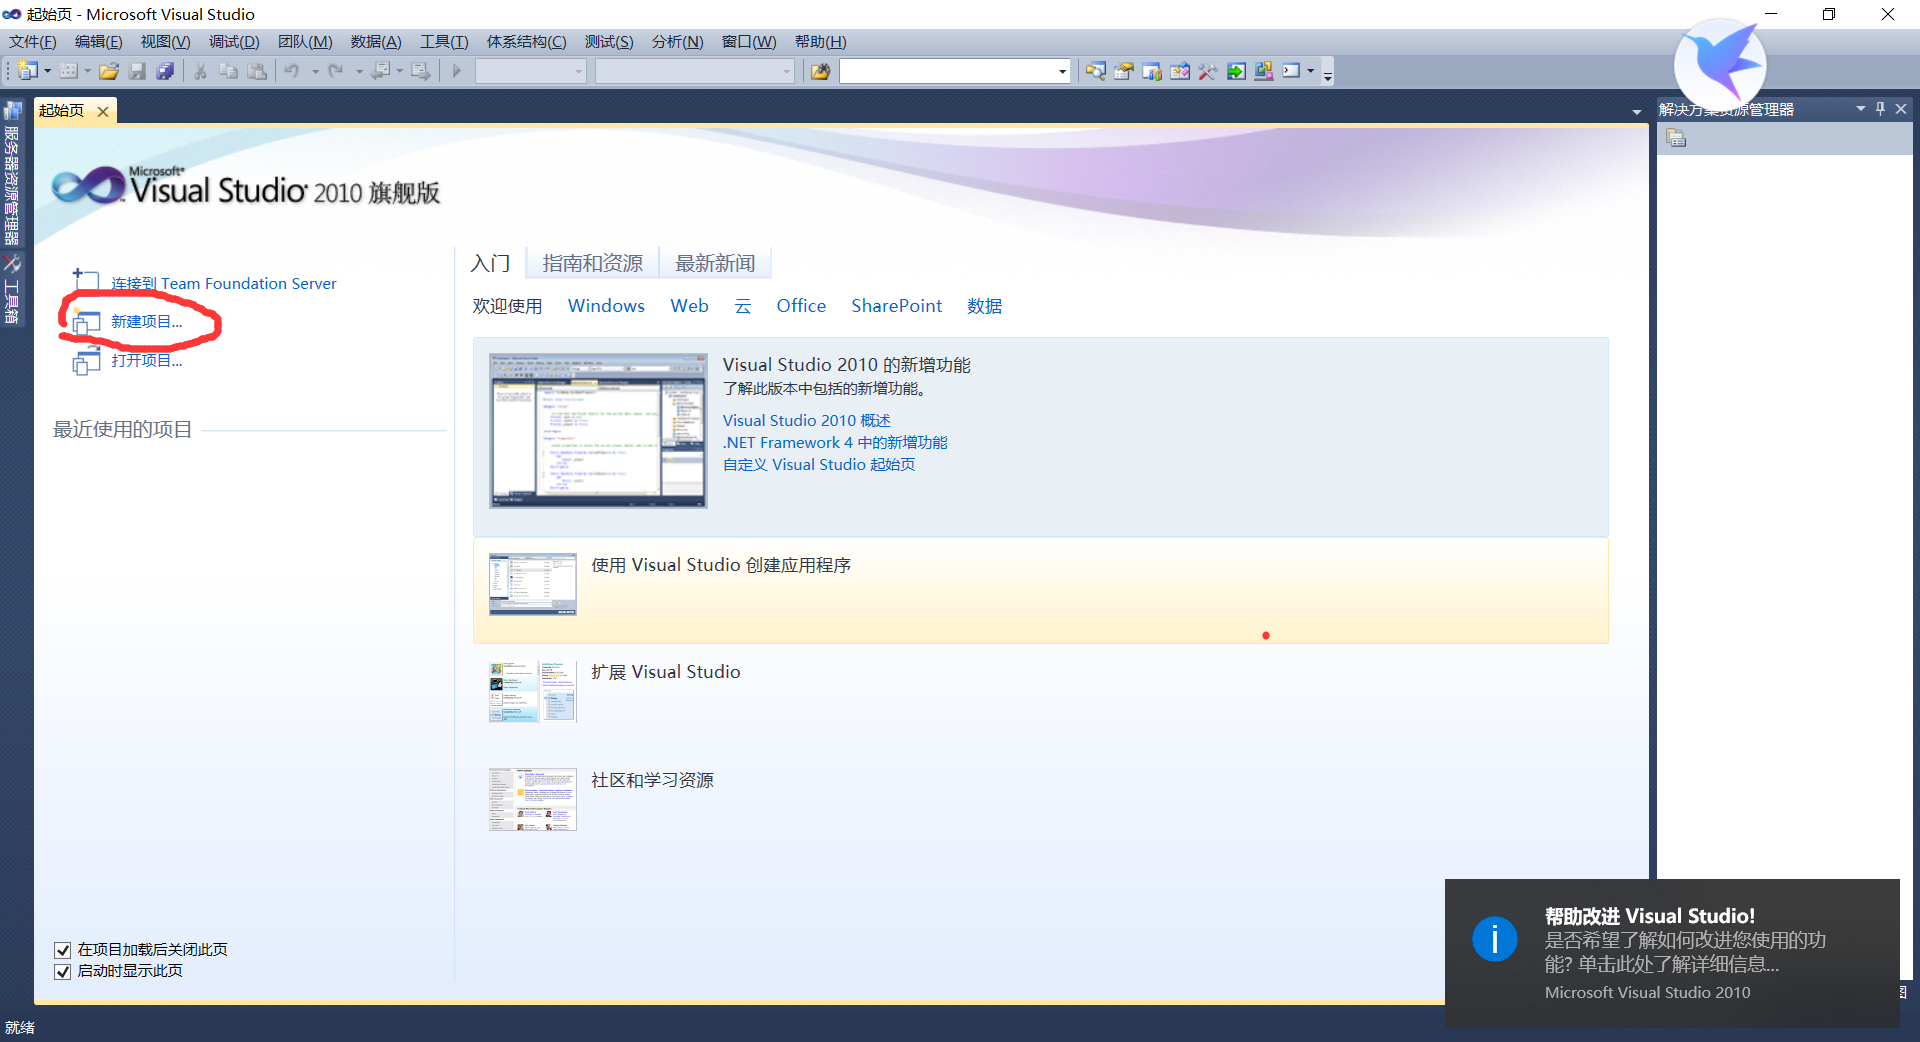Viewport: 1920px width, 1042px height.
Task: Open Visual Studio 2010 概述 link
Action: (x=807, y=421)
